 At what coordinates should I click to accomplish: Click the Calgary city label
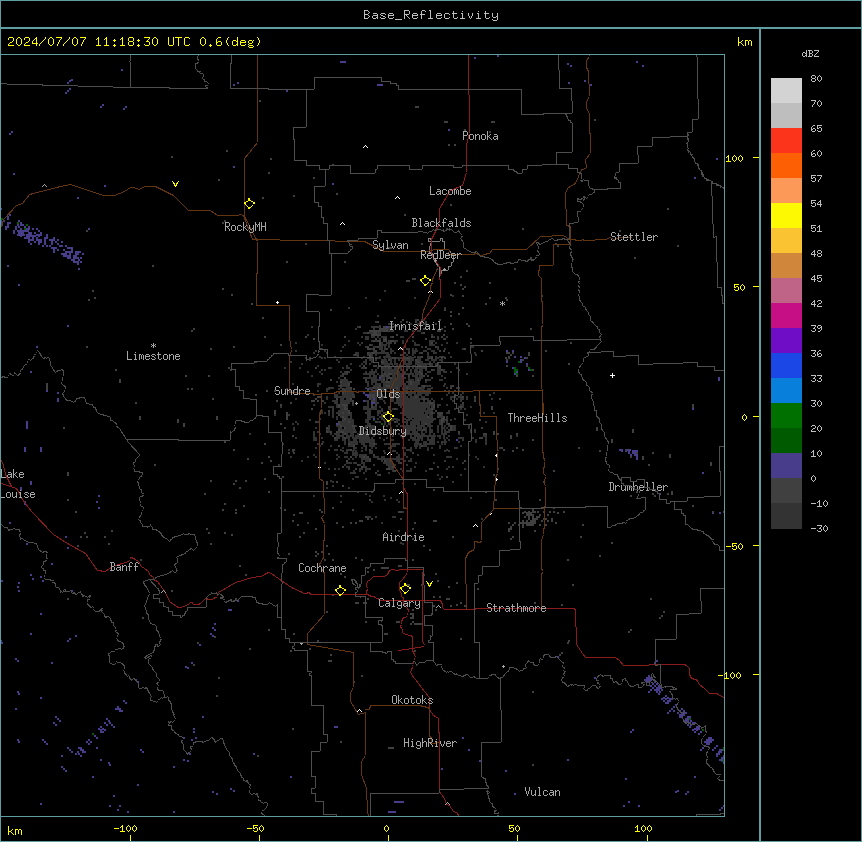pos(399,603)
